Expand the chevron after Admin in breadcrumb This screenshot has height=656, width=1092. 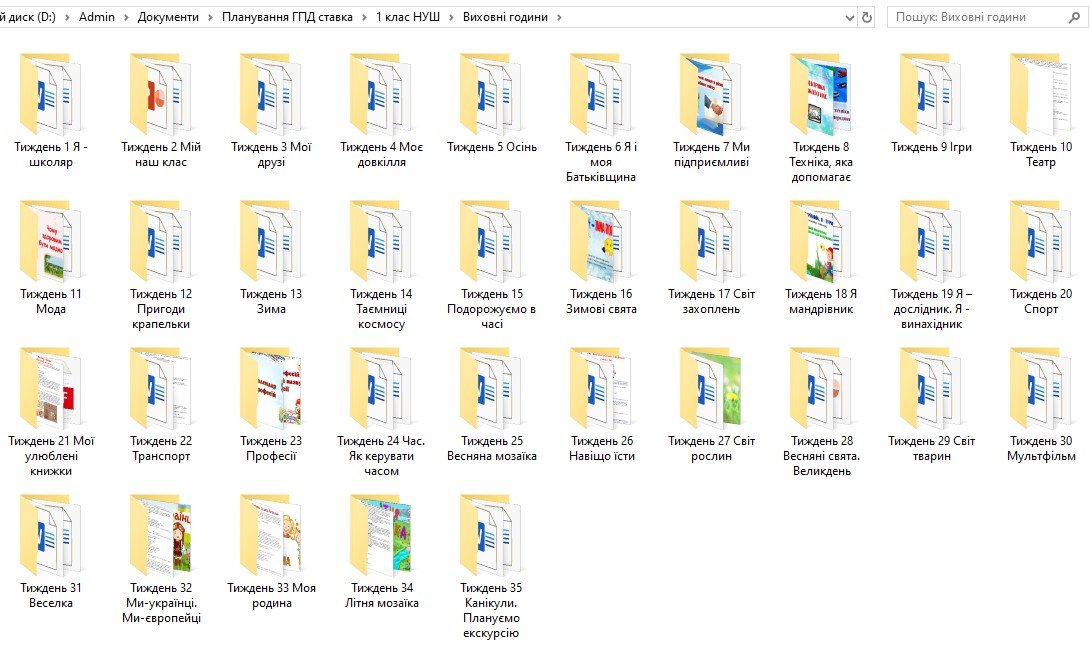tap(127, 17)
